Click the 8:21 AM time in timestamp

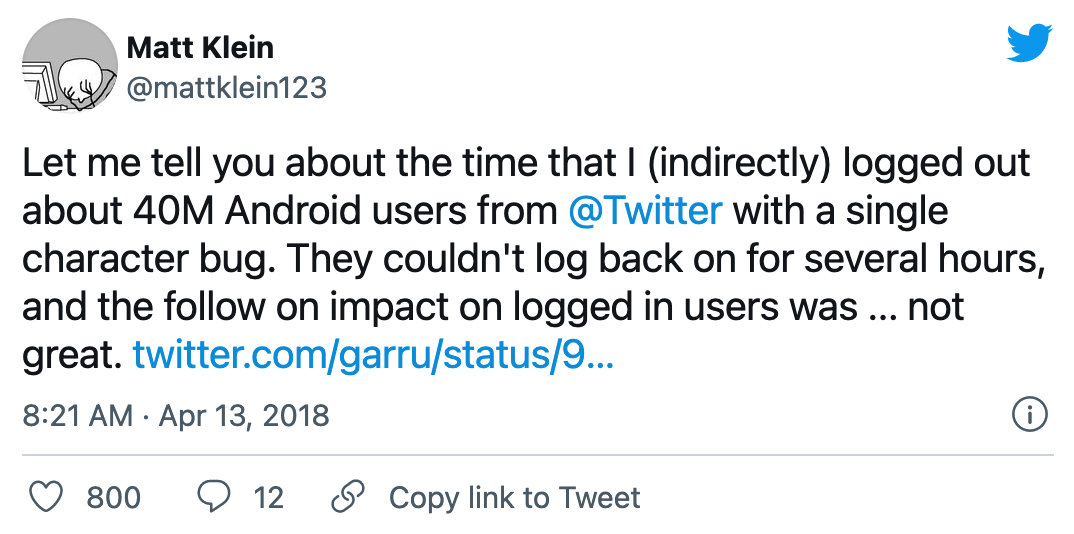[76, 415]
